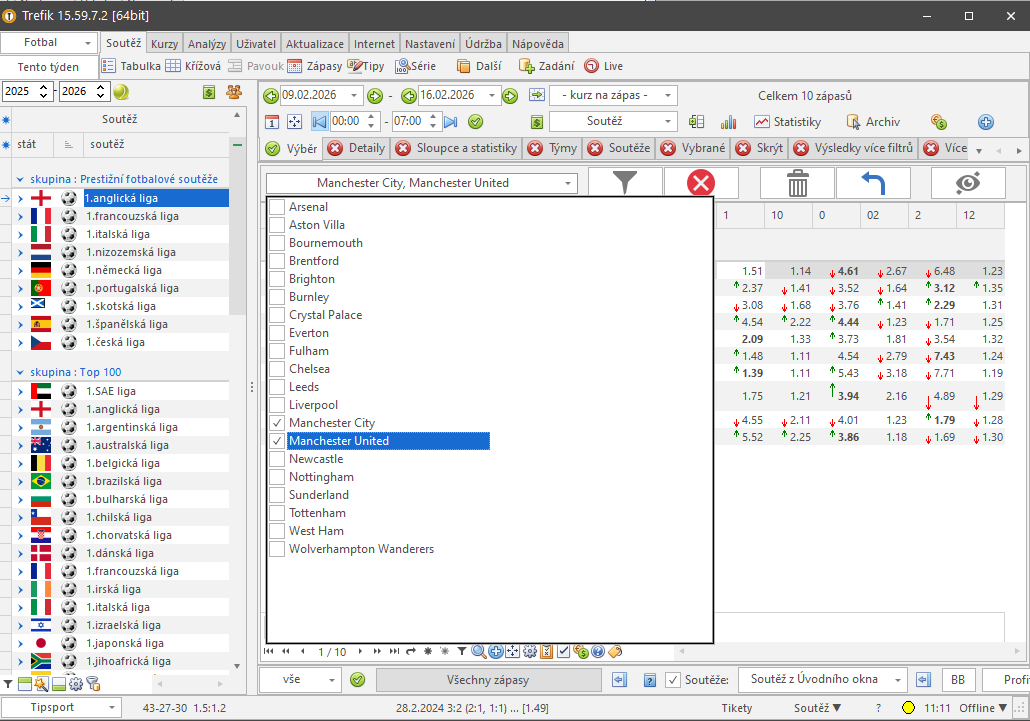Click the Všechny zápasy button
The image size is (1030, 721).
[487, 680]
